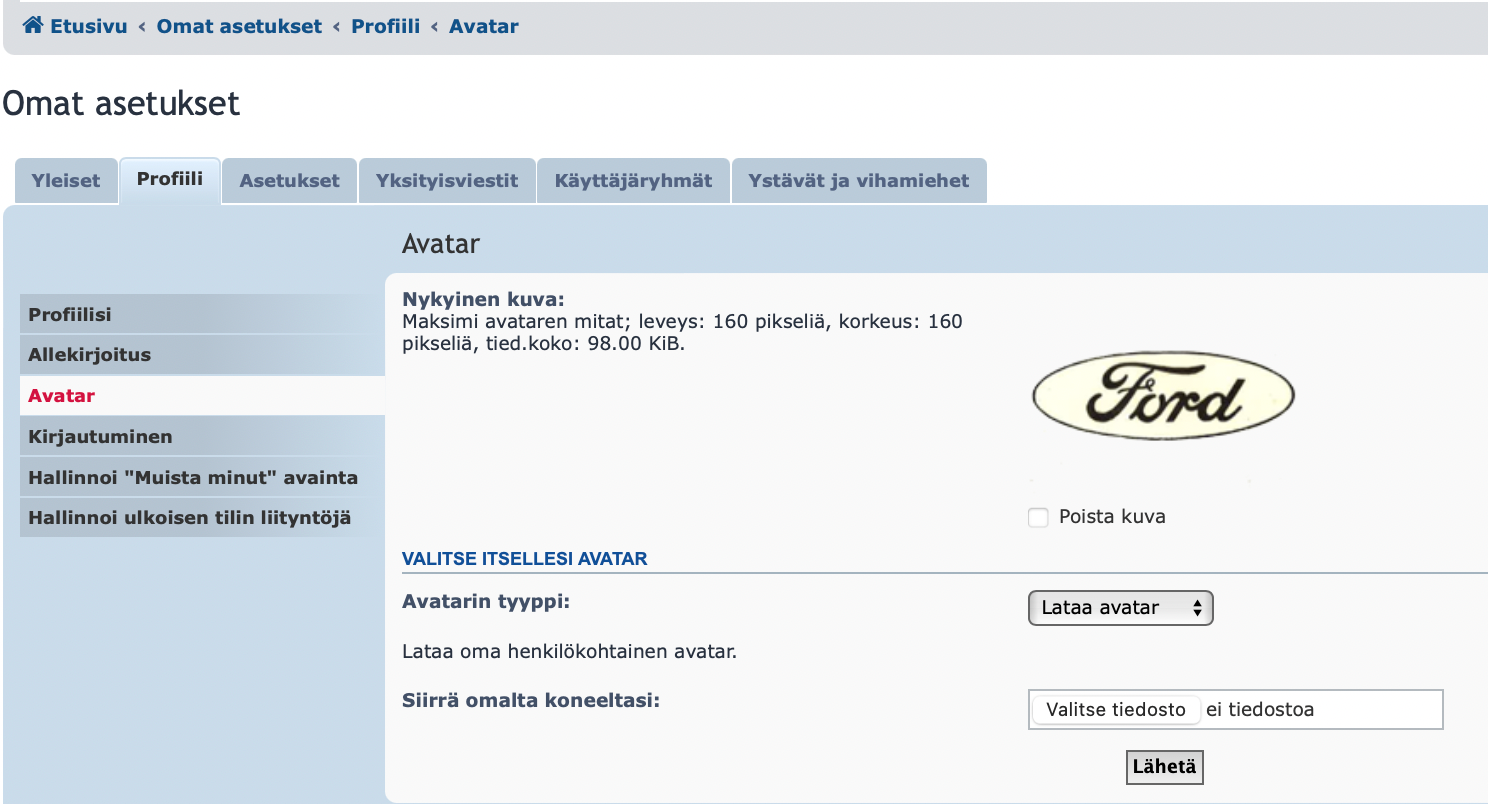Go to Omat asetukset breadcrumb link
The width and height of the screenshot is (1488, 804).
pyautogui.click(x=239, y=26)
